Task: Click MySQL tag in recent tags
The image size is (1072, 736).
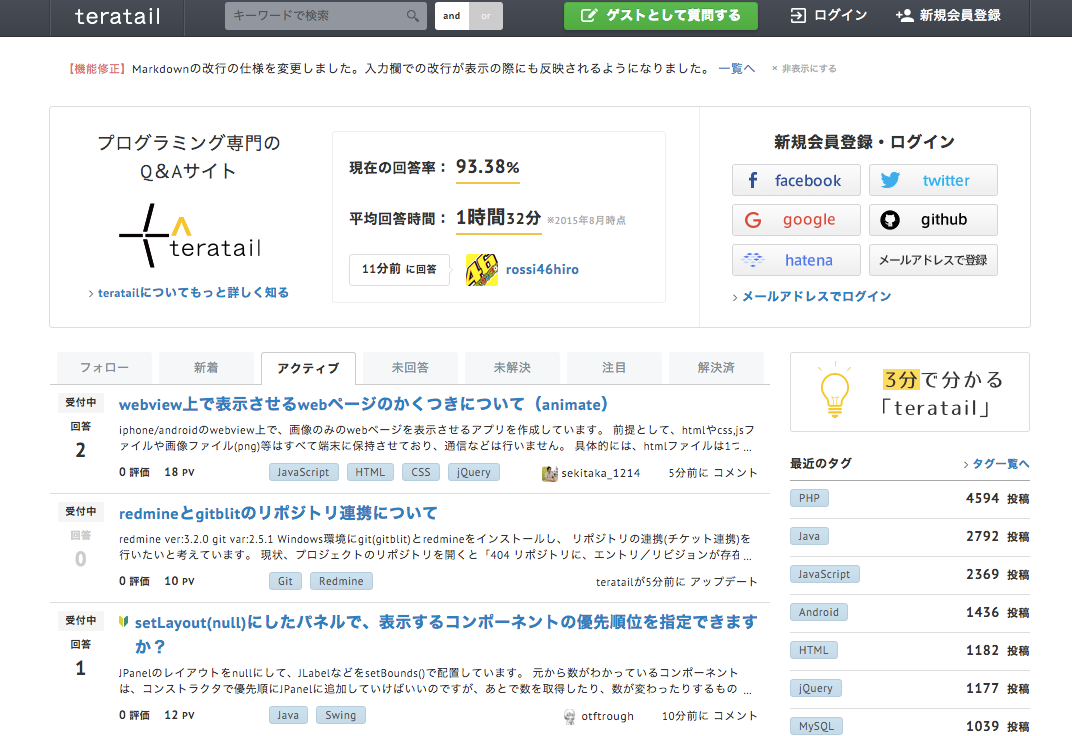Action: click(x=816, y=726)
